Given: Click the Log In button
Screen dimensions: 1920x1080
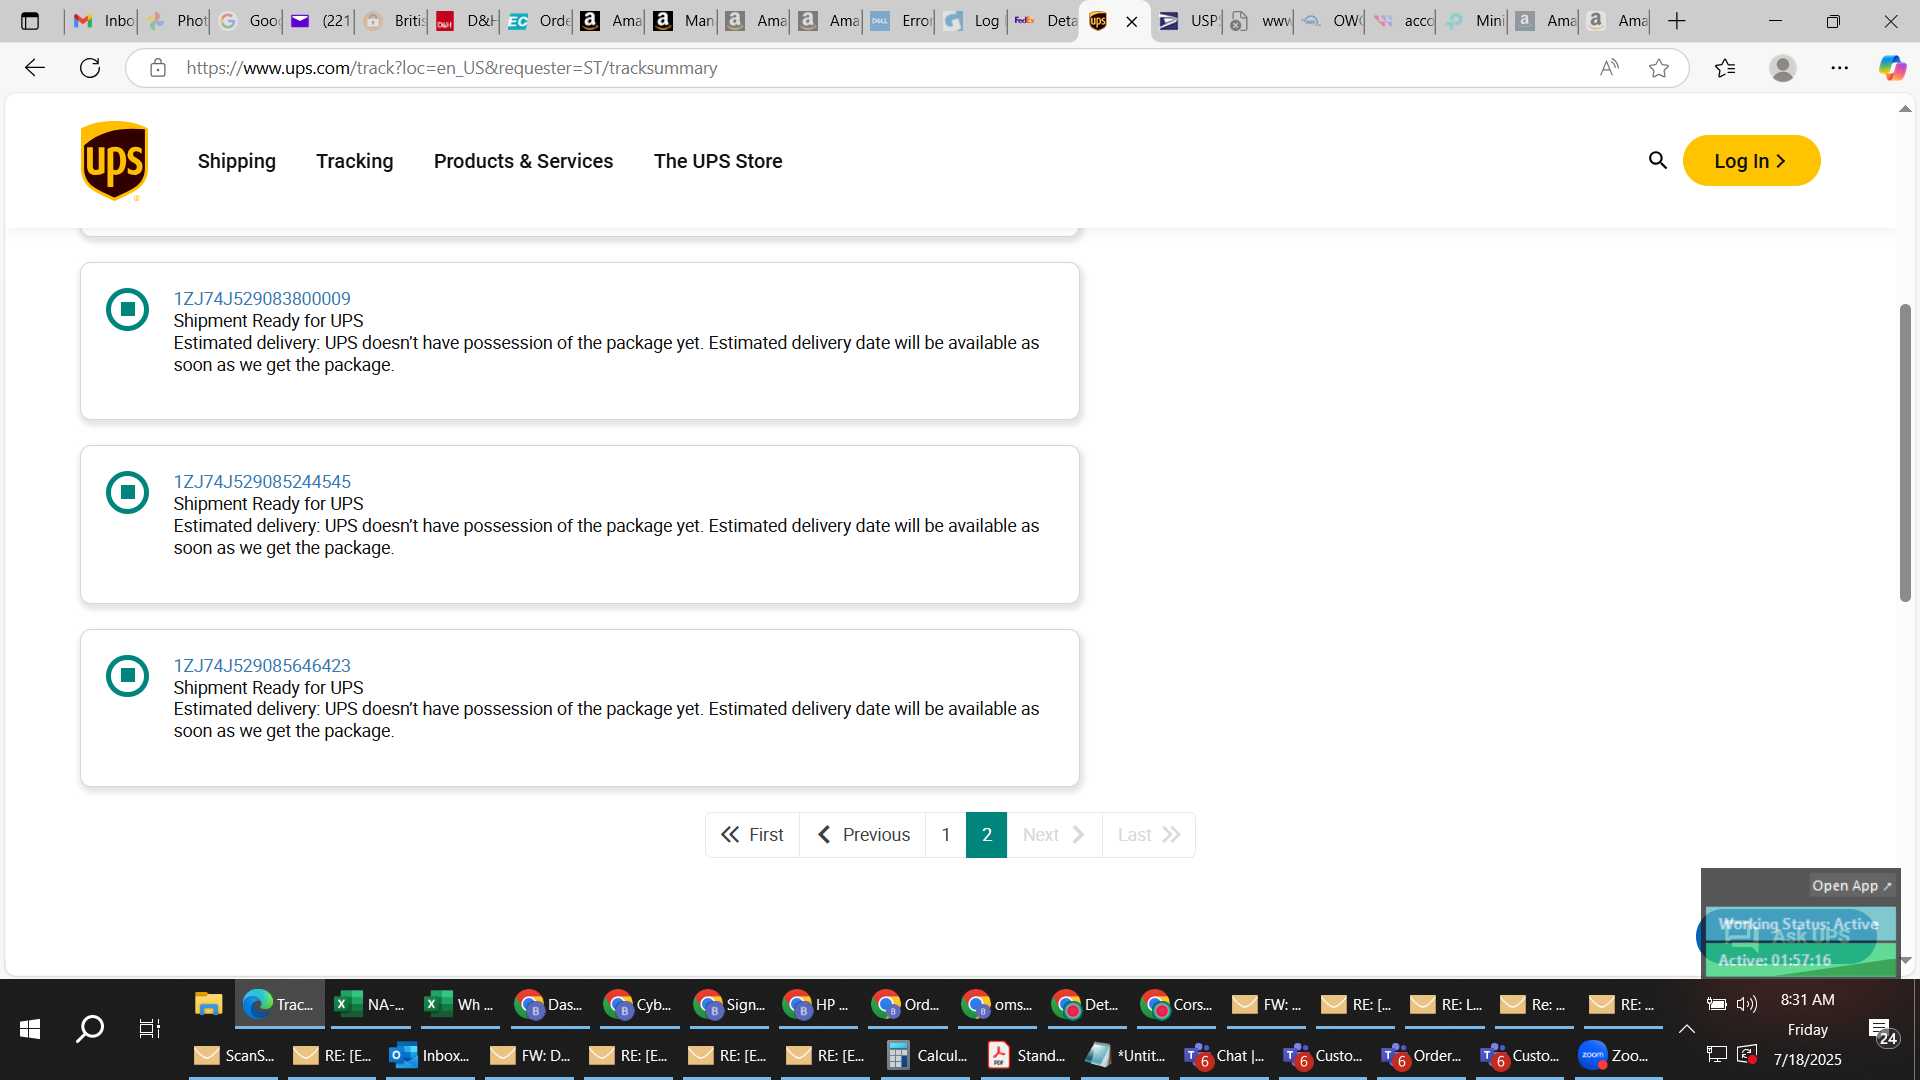Looking at the screenshot, I should point(1751,161).
